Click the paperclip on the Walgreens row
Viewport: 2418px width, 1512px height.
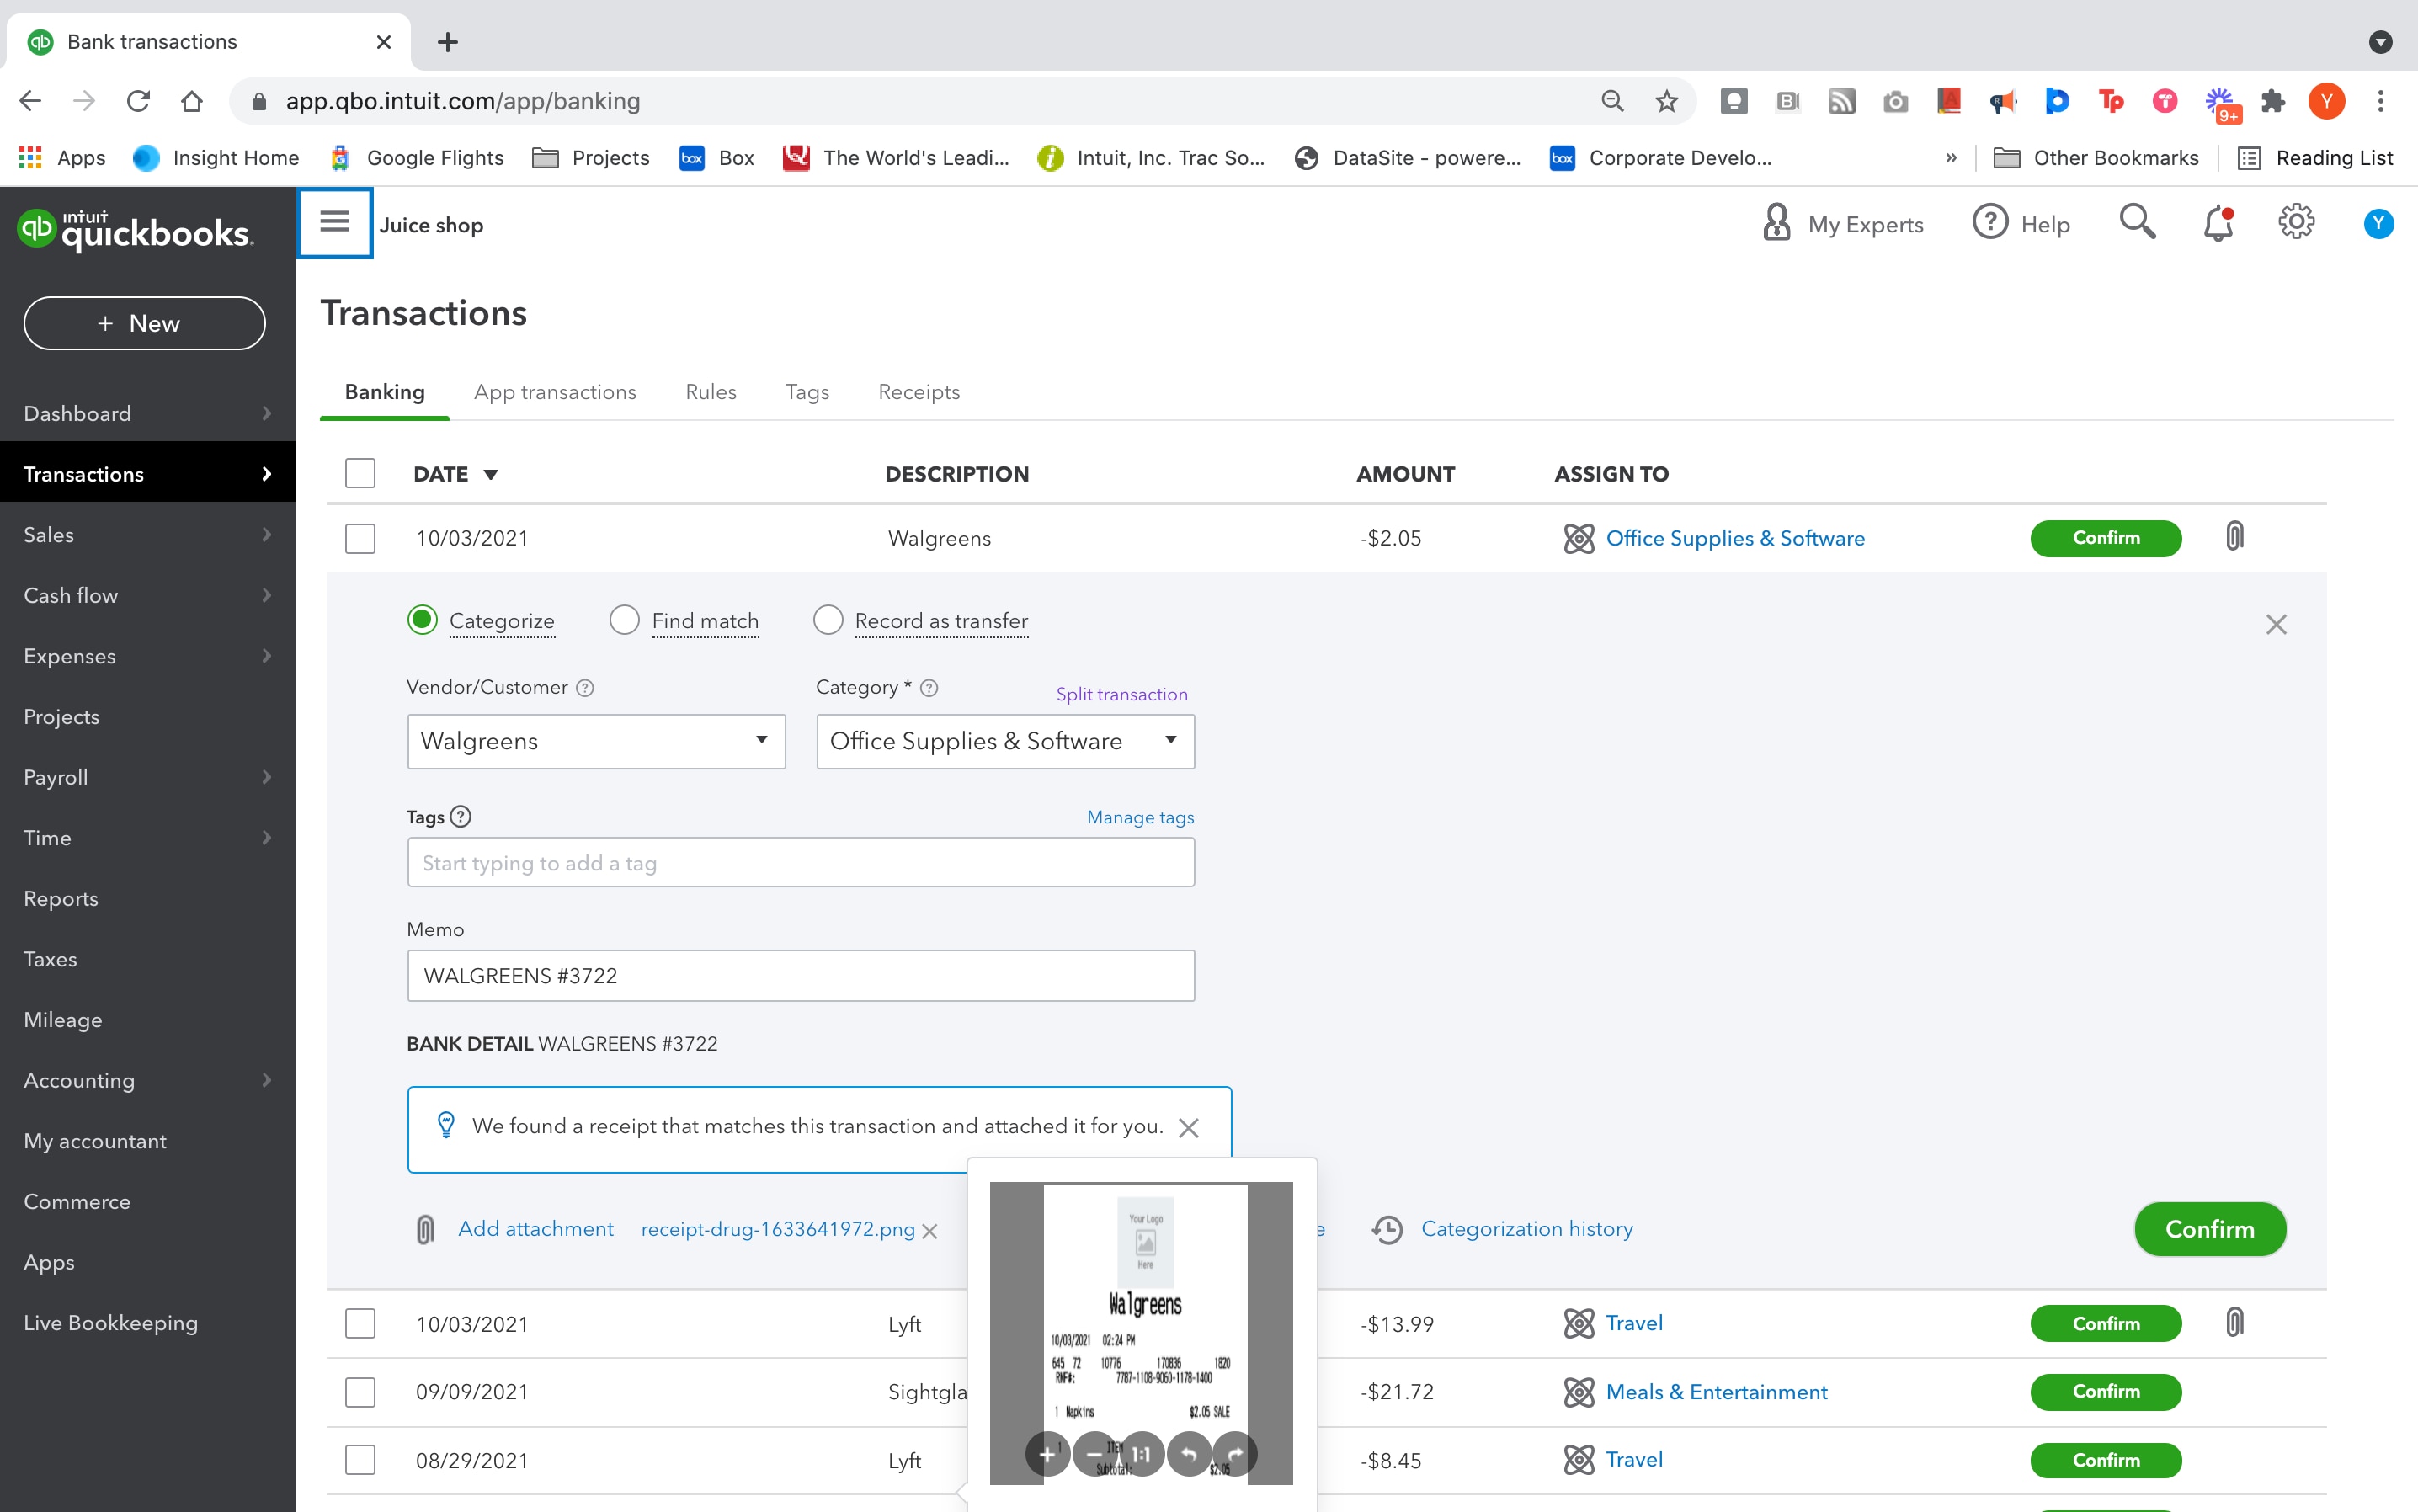coord(2235,537)
